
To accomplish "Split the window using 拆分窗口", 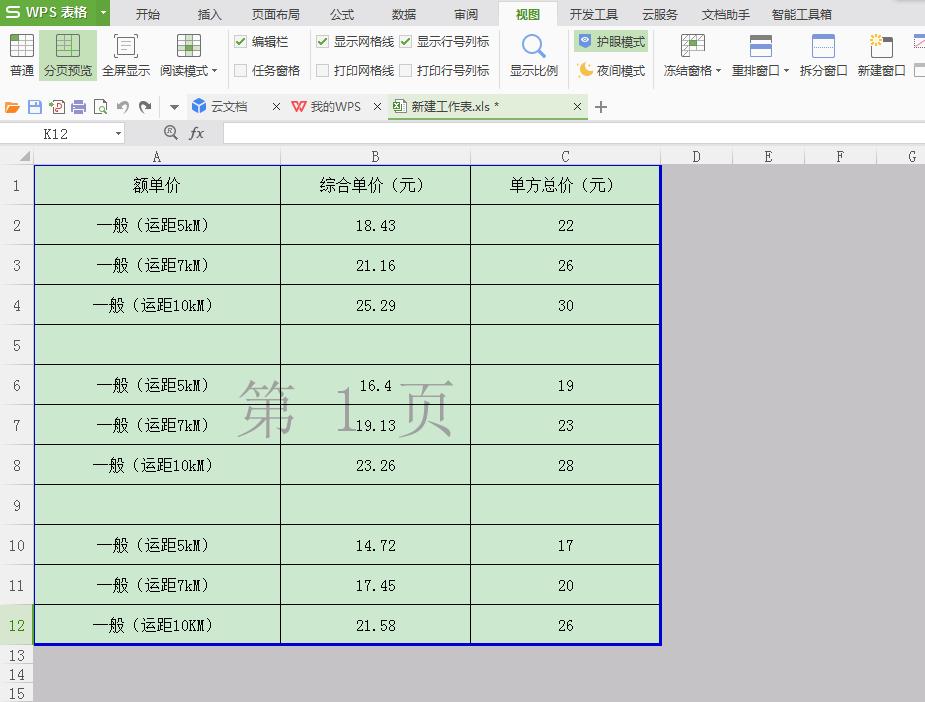I will tap(823, 53).
